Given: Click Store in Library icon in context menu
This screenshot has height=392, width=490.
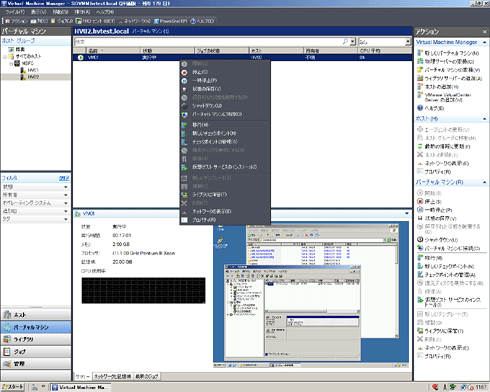Looking at the screenshot, I should click(184, 195).
